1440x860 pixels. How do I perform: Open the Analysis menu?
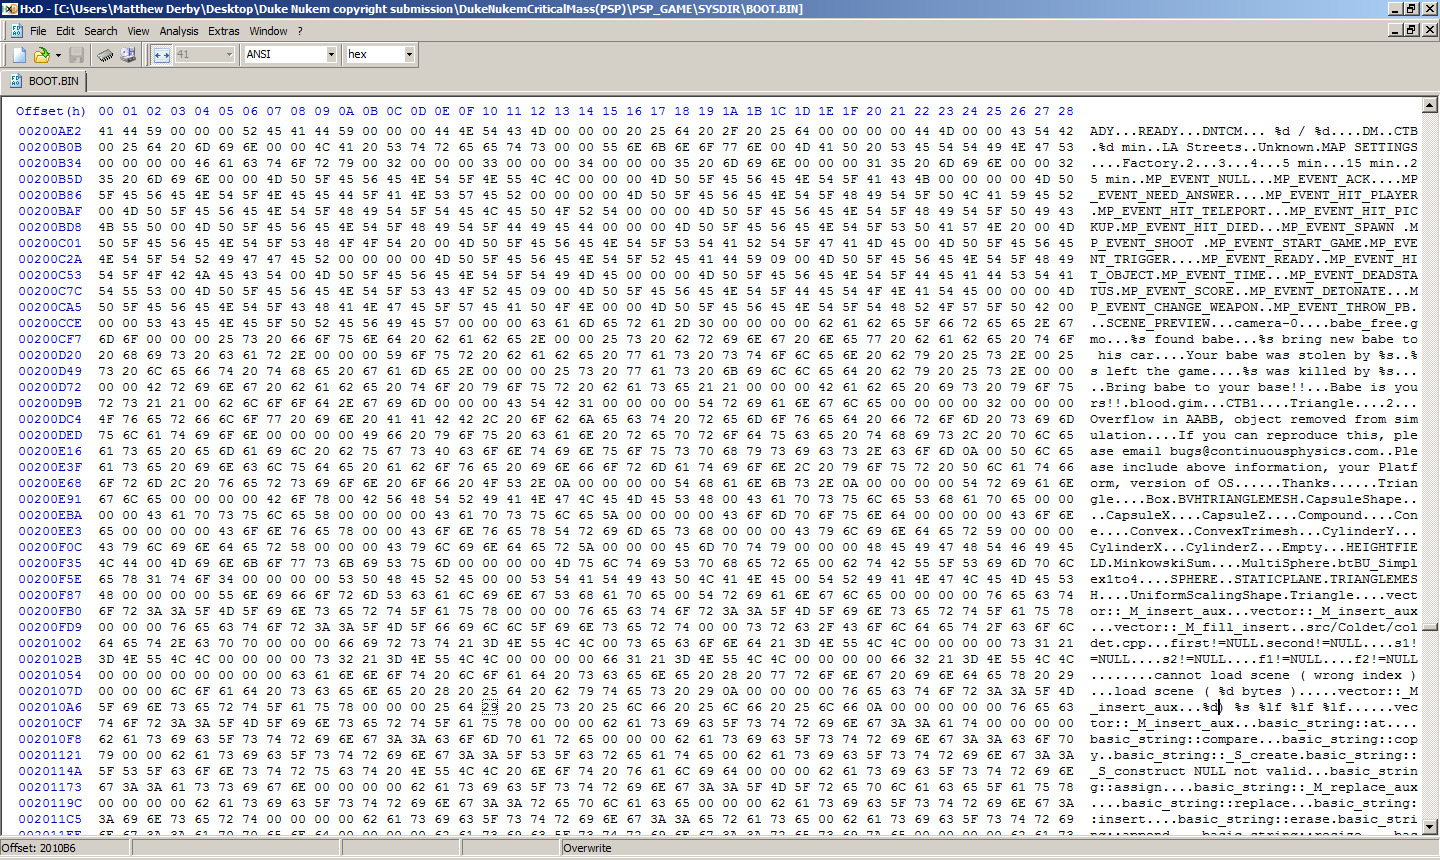pyautogui.click(x=179, y=31)
